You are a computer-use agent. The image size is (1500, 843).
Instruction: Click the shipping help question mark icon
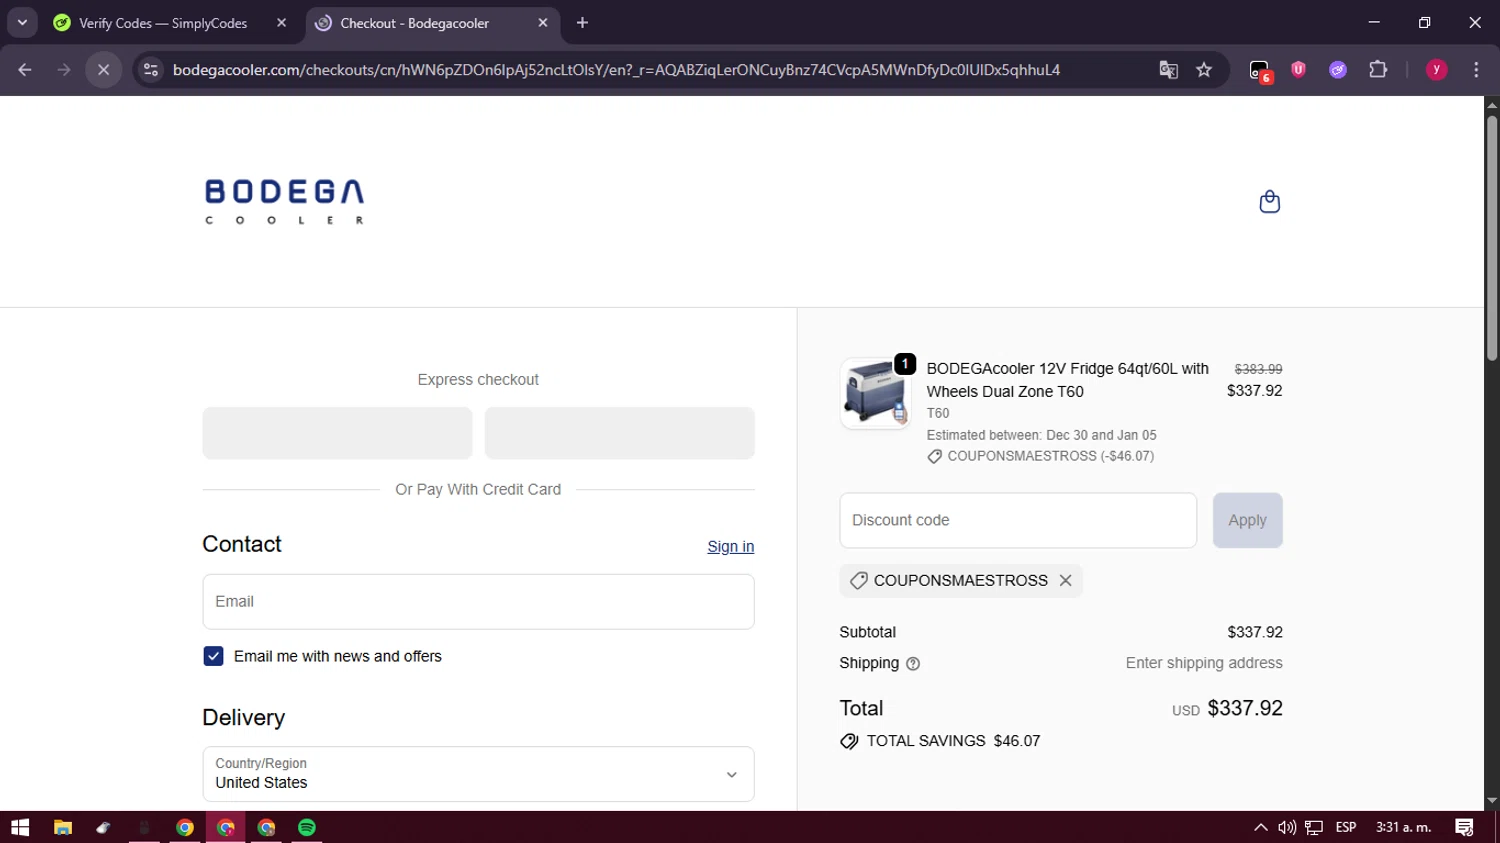click(x=912, y=664)
